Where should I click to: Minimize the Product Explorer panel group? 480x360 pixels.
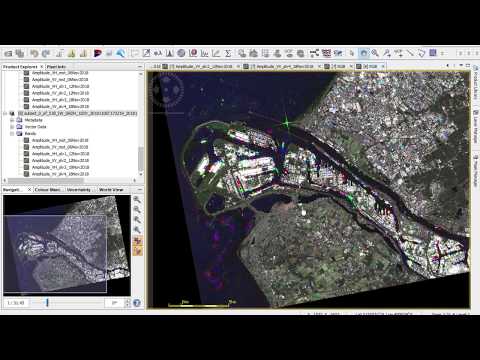click(x=140, y=67)
